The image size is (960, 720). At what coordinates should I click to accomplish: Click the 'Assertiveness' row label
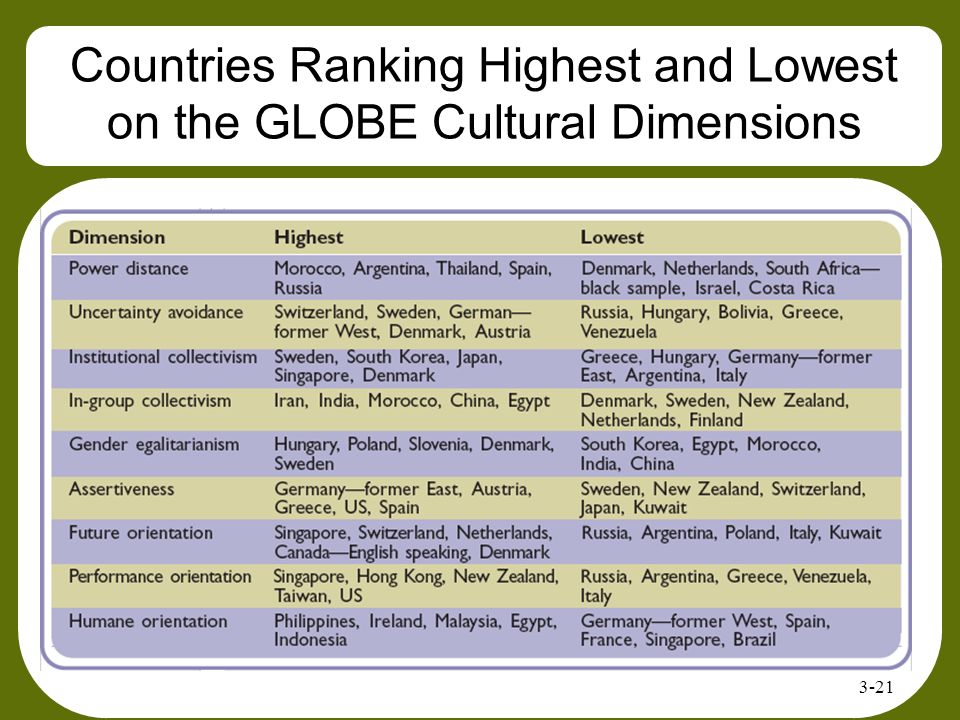tap(121, 489)
